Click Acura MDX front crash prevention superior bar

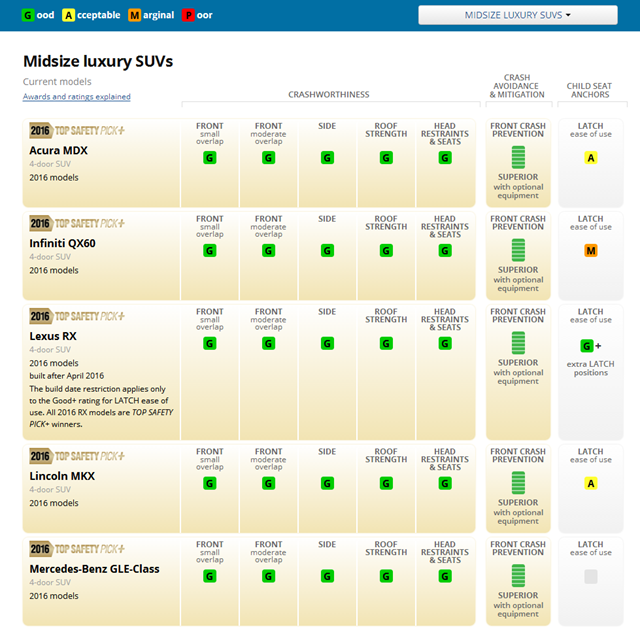518,157
